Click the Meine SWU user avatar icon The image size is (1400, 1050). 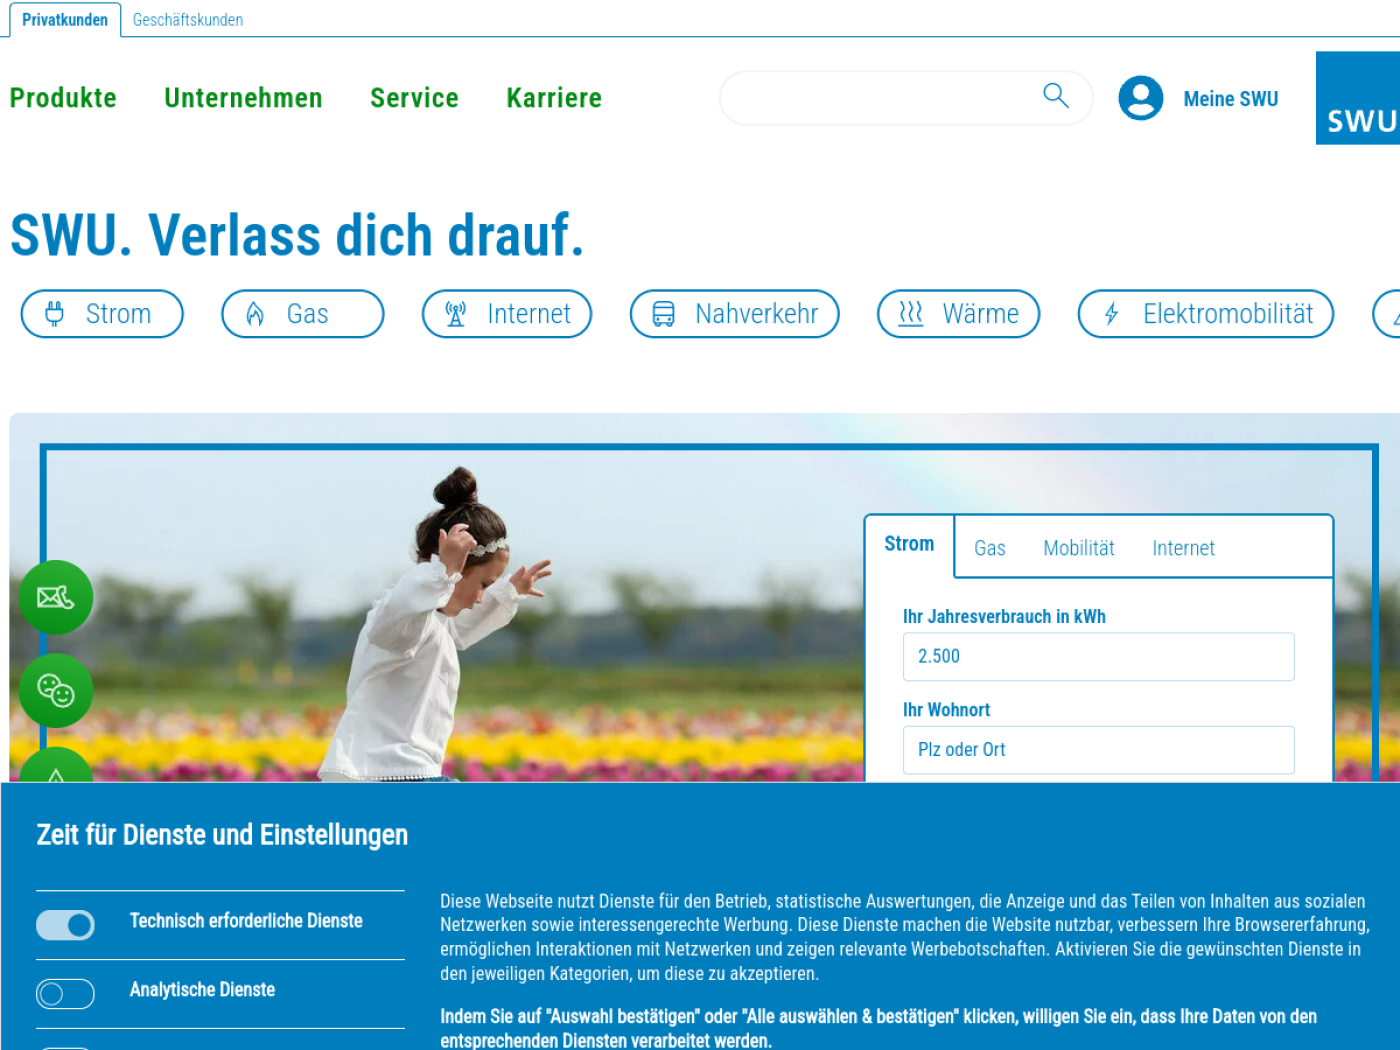coord(1141,98)
